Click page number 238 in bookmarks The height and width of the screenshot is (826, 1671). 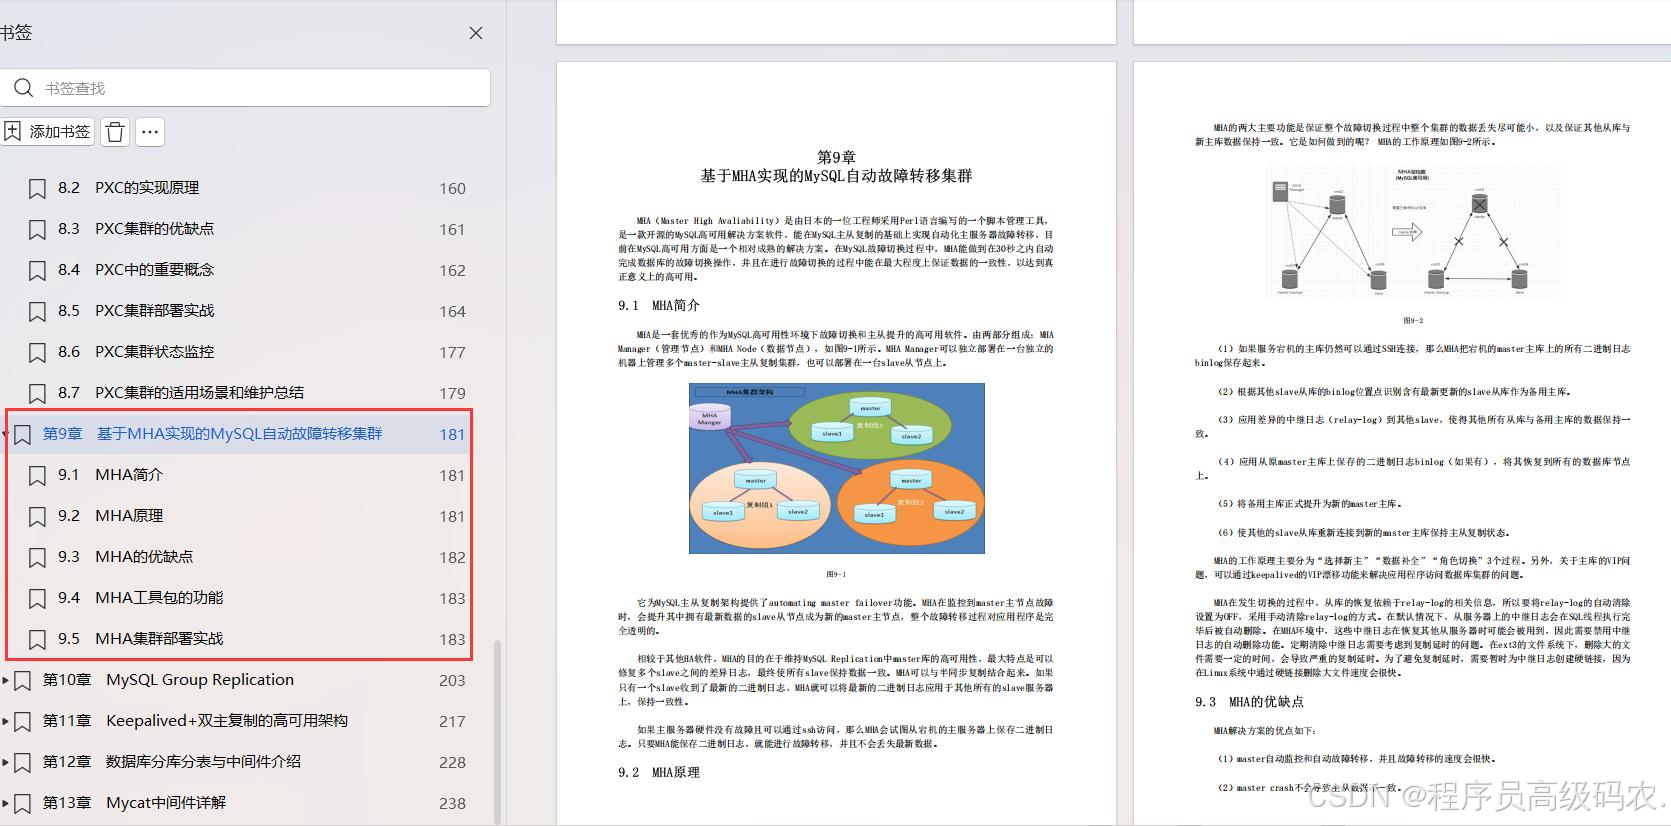(452, 804)
